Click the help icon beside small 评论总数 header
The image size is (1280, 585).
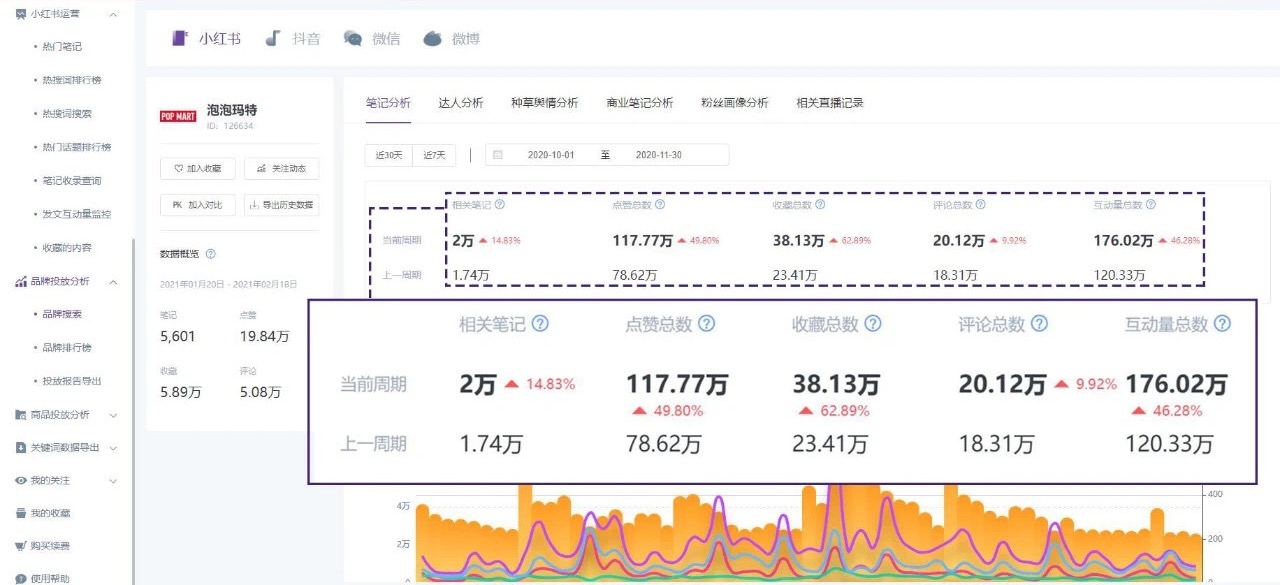tap(980, 204)
